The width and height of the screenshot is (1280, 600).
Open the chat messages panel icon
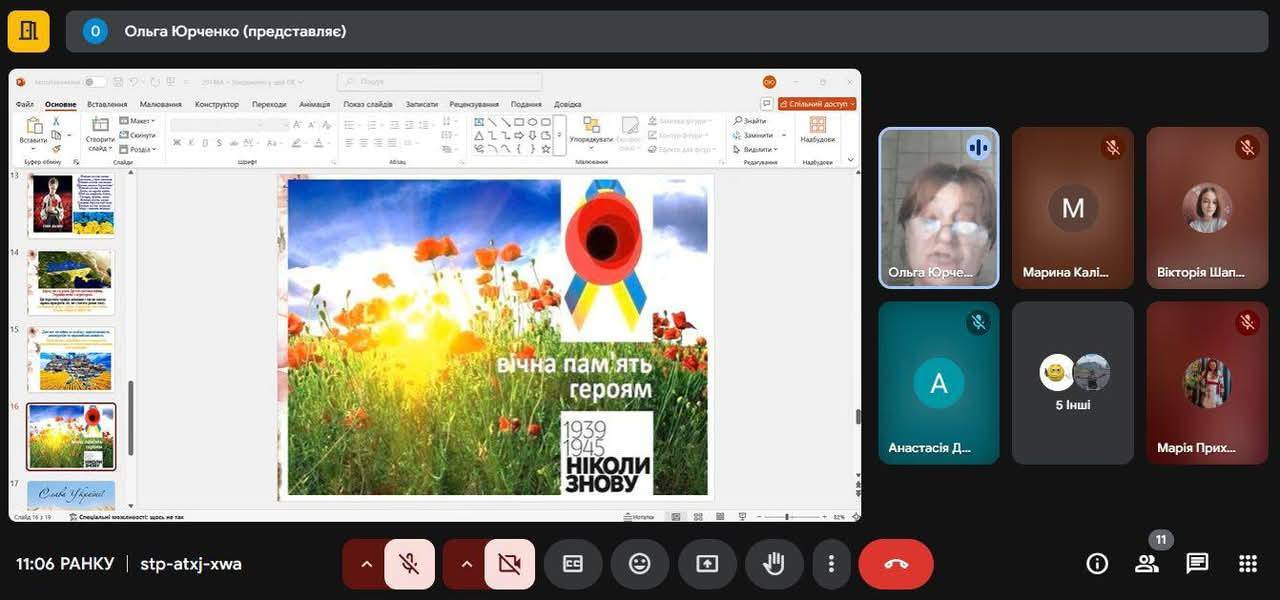pyautogui.click(x=1197, y=564)
